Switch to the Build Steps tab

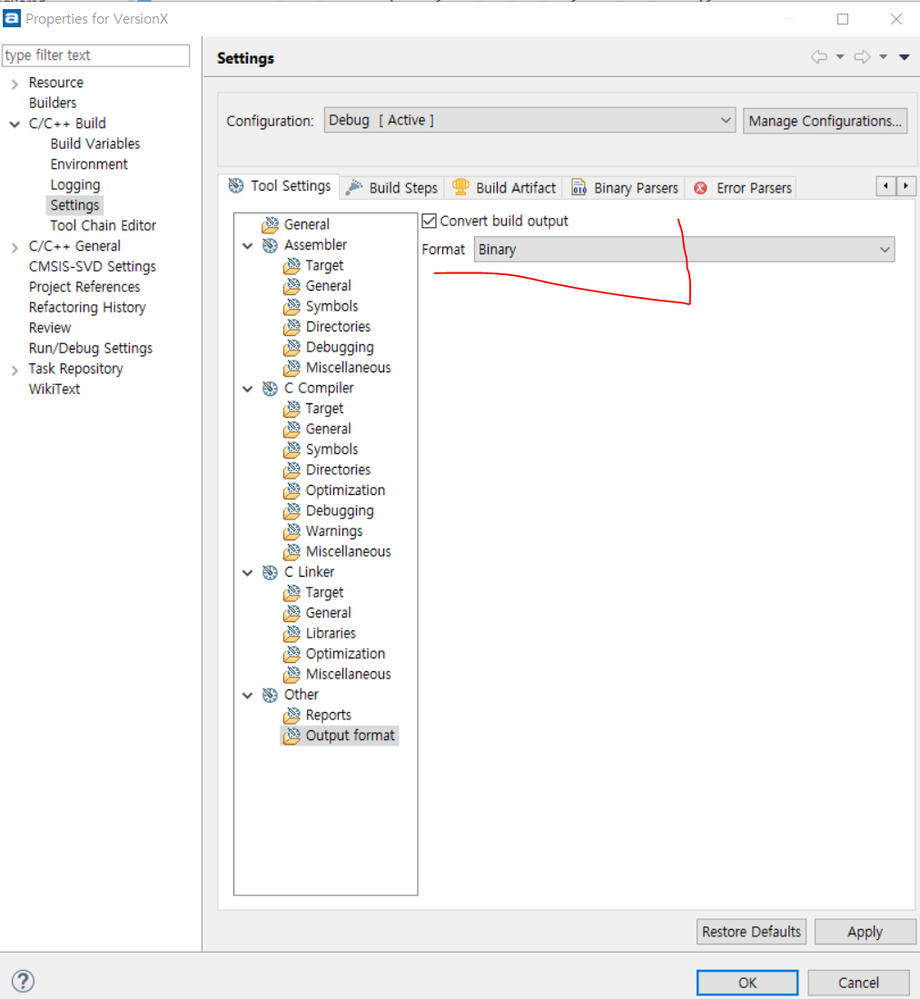(x=392, y=188)
